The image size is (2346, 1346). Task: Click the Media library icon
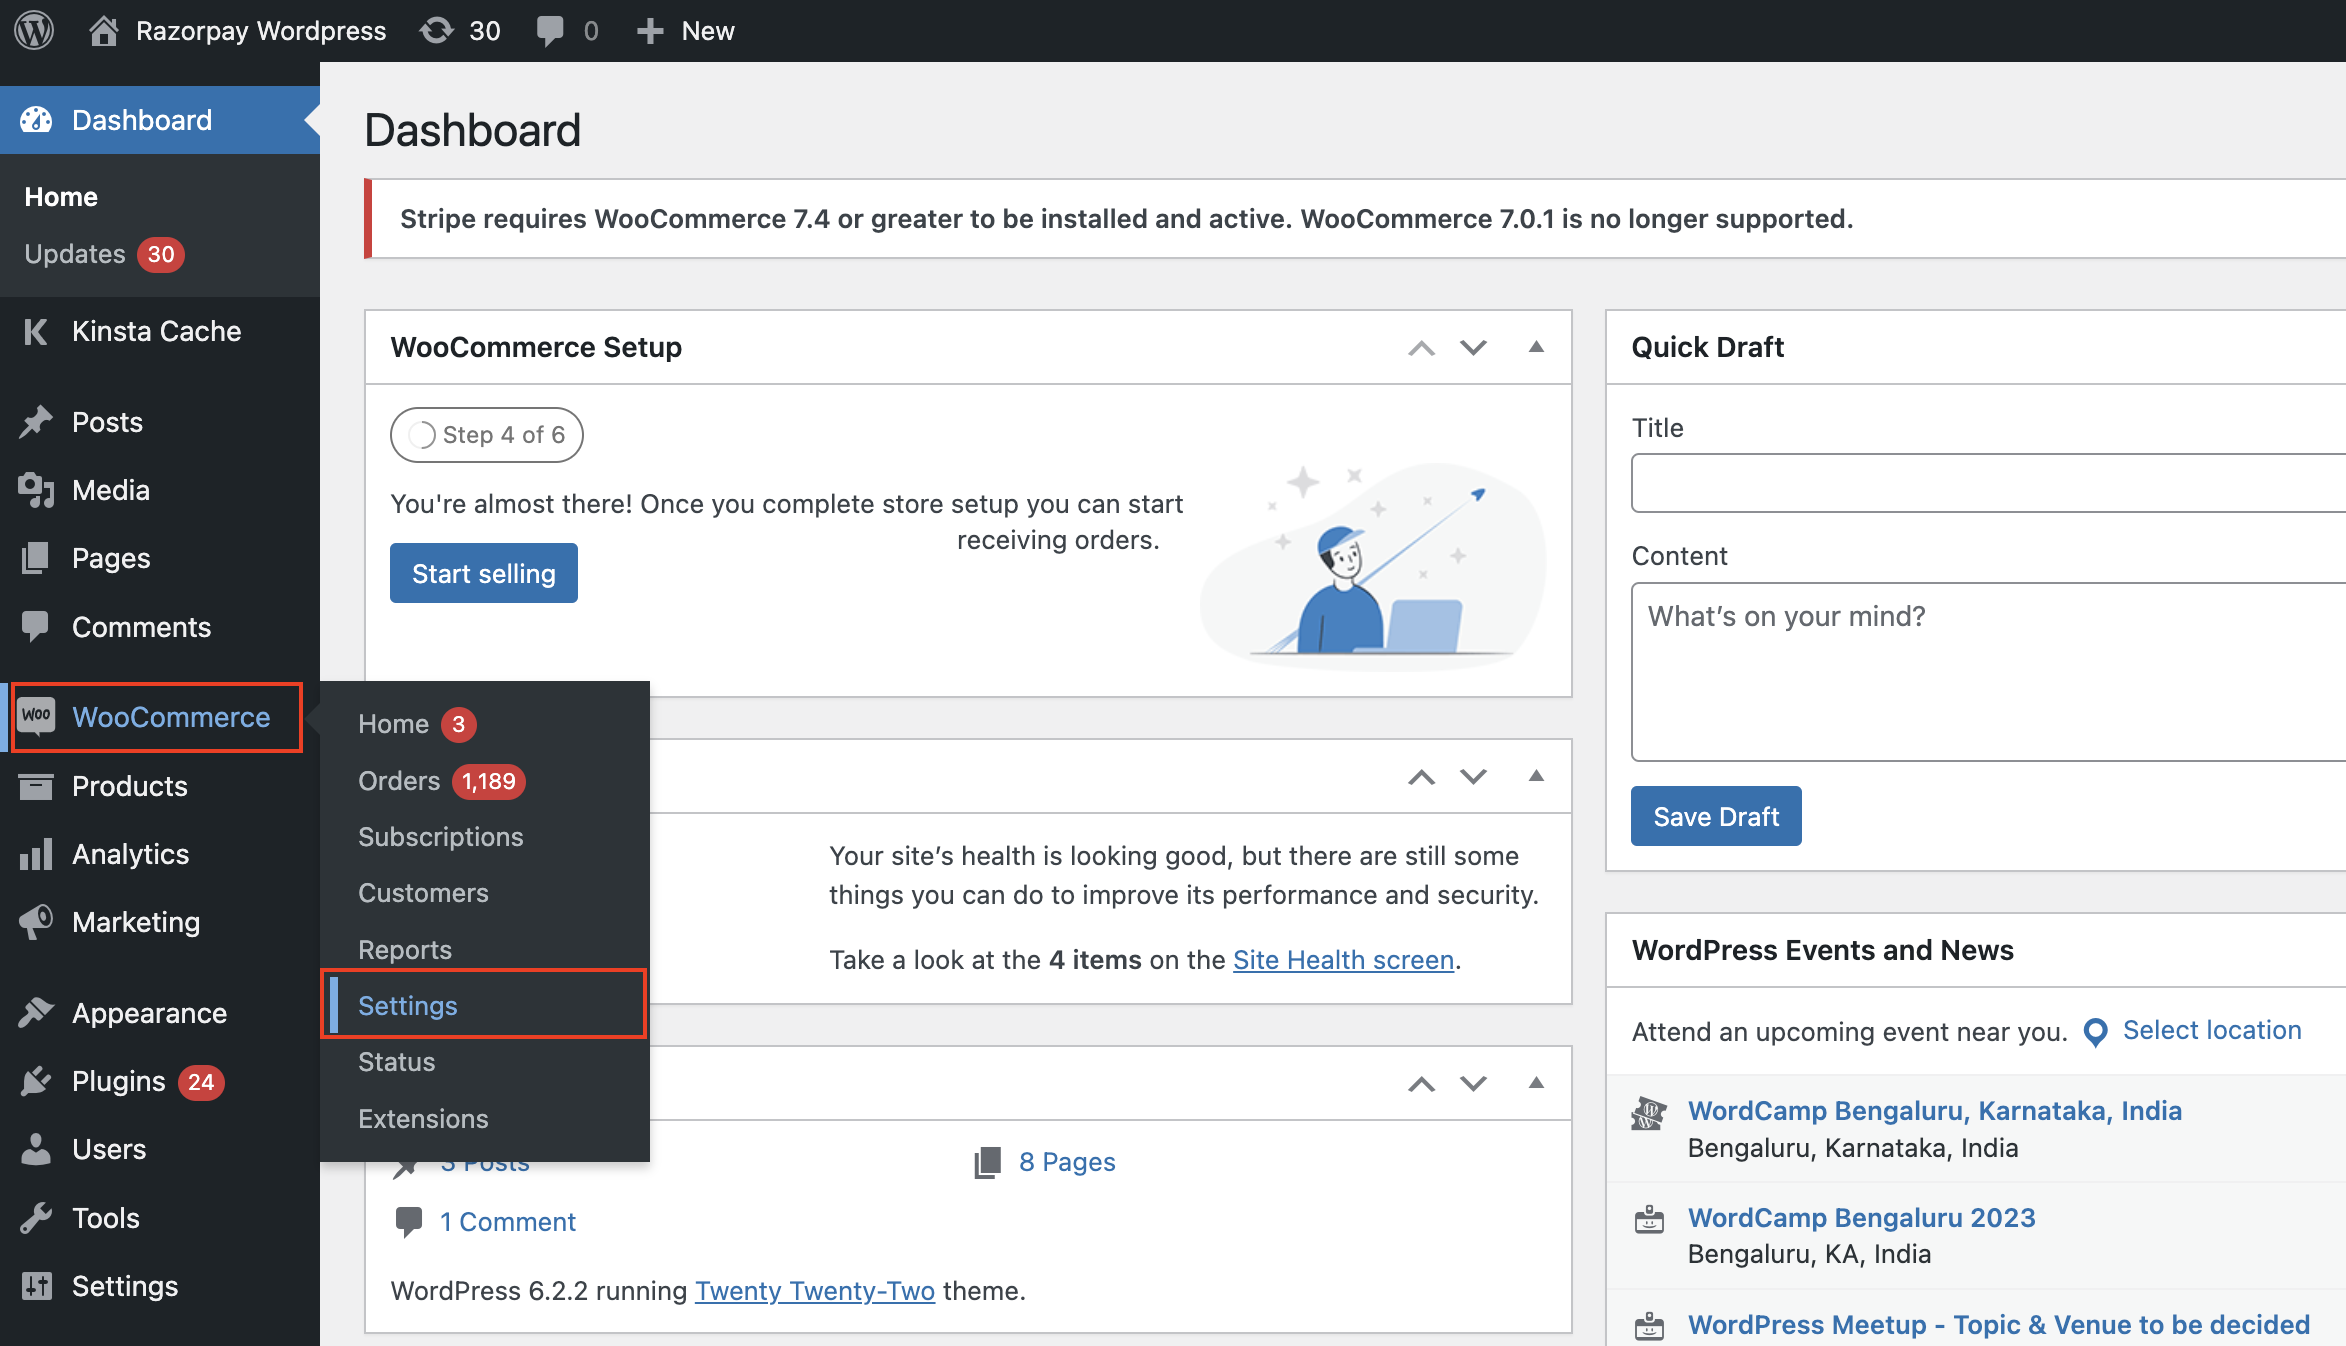pyautogui.click(x=36, y=490)
